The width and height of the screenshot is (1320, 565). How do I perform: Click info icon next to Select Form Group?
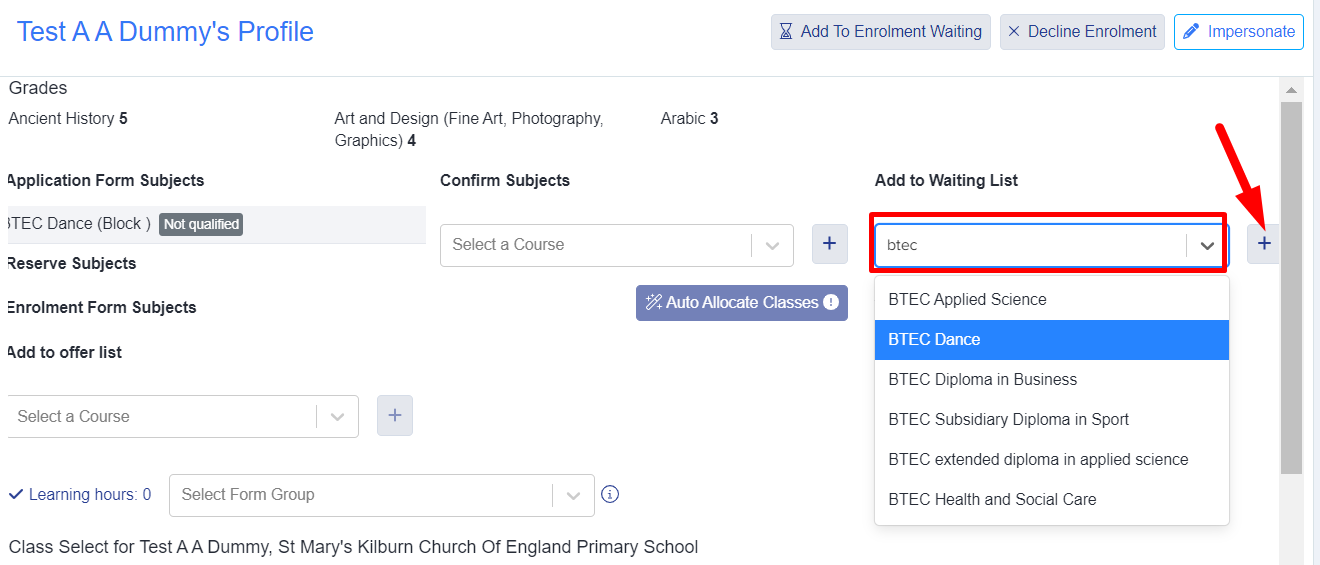click(x=610, y=494)
